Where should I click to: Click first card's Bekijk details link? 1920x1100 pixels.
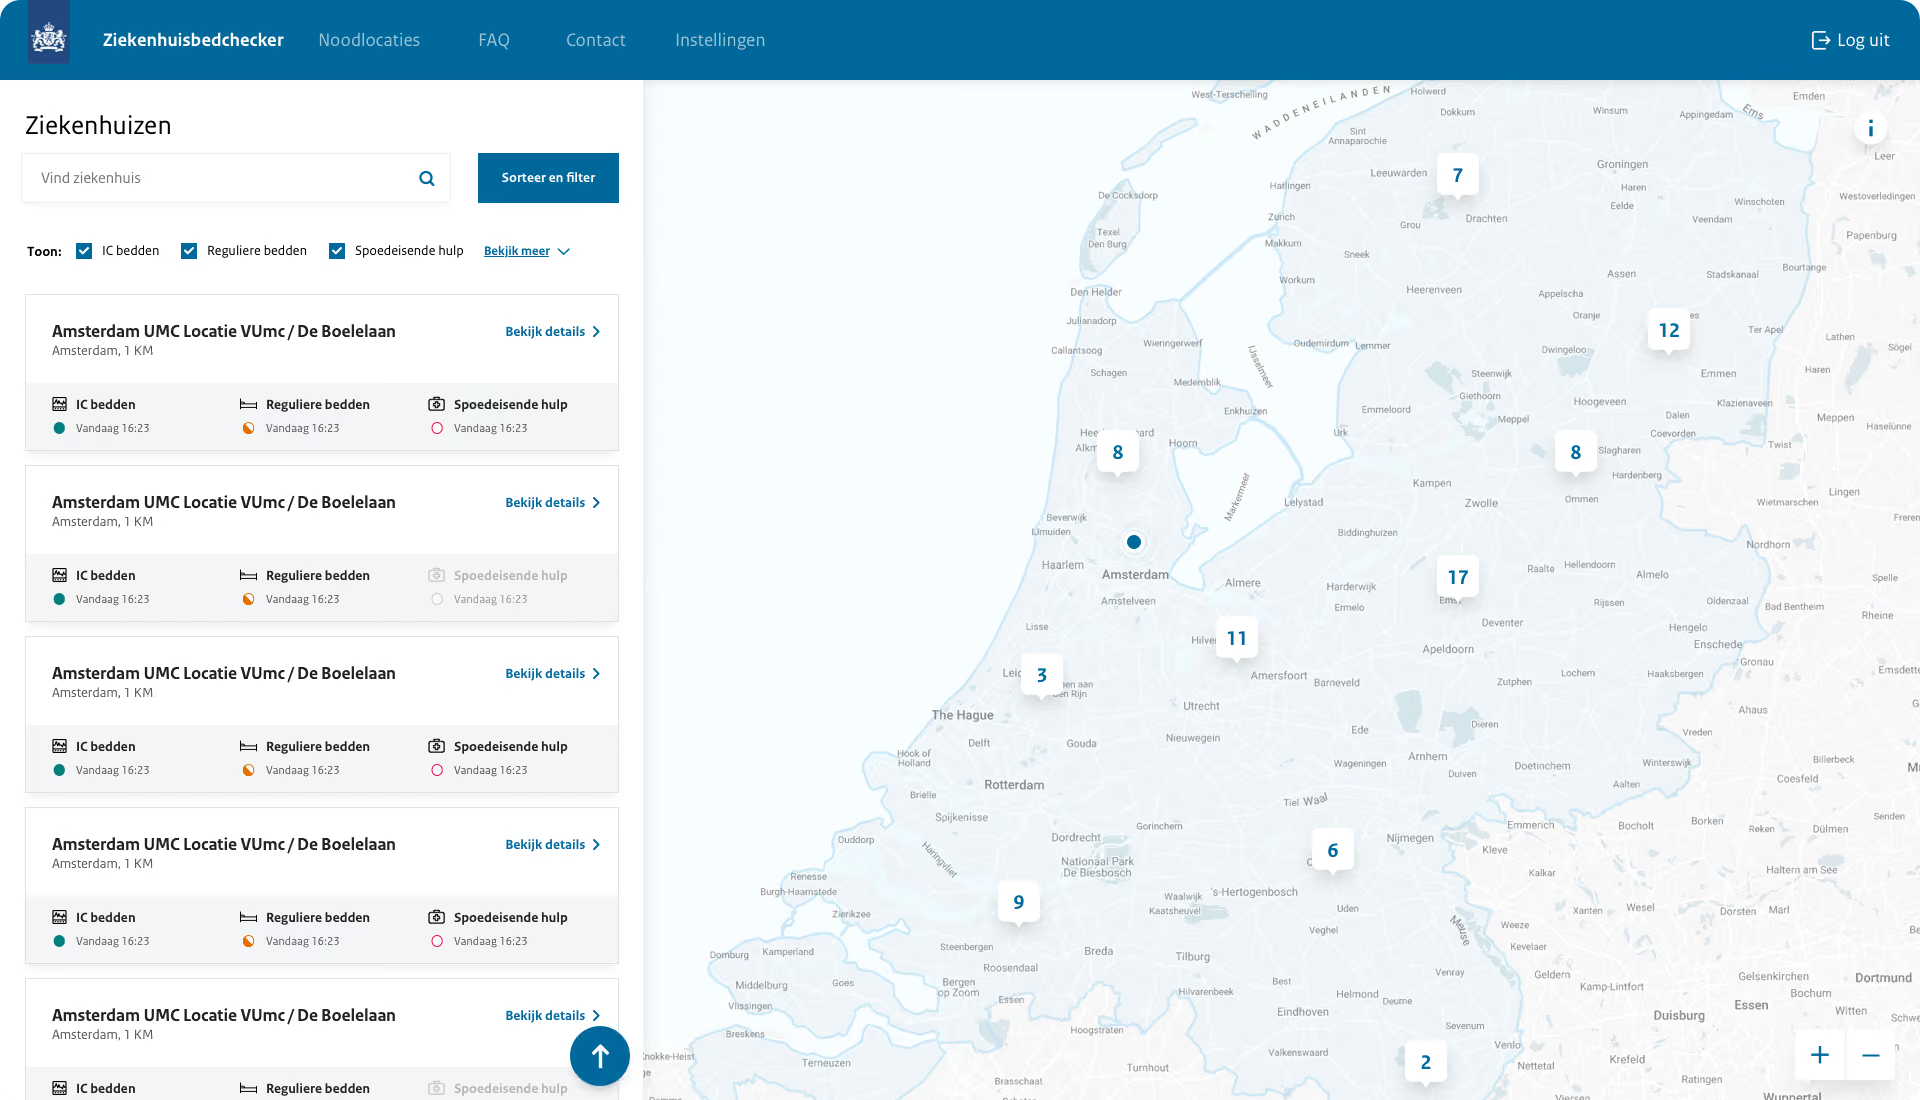pos(545,332)
